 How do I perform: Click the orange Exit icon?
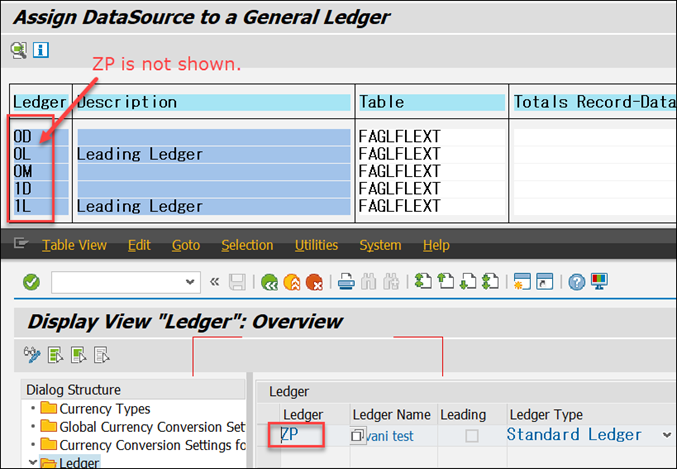coord(292,282)
